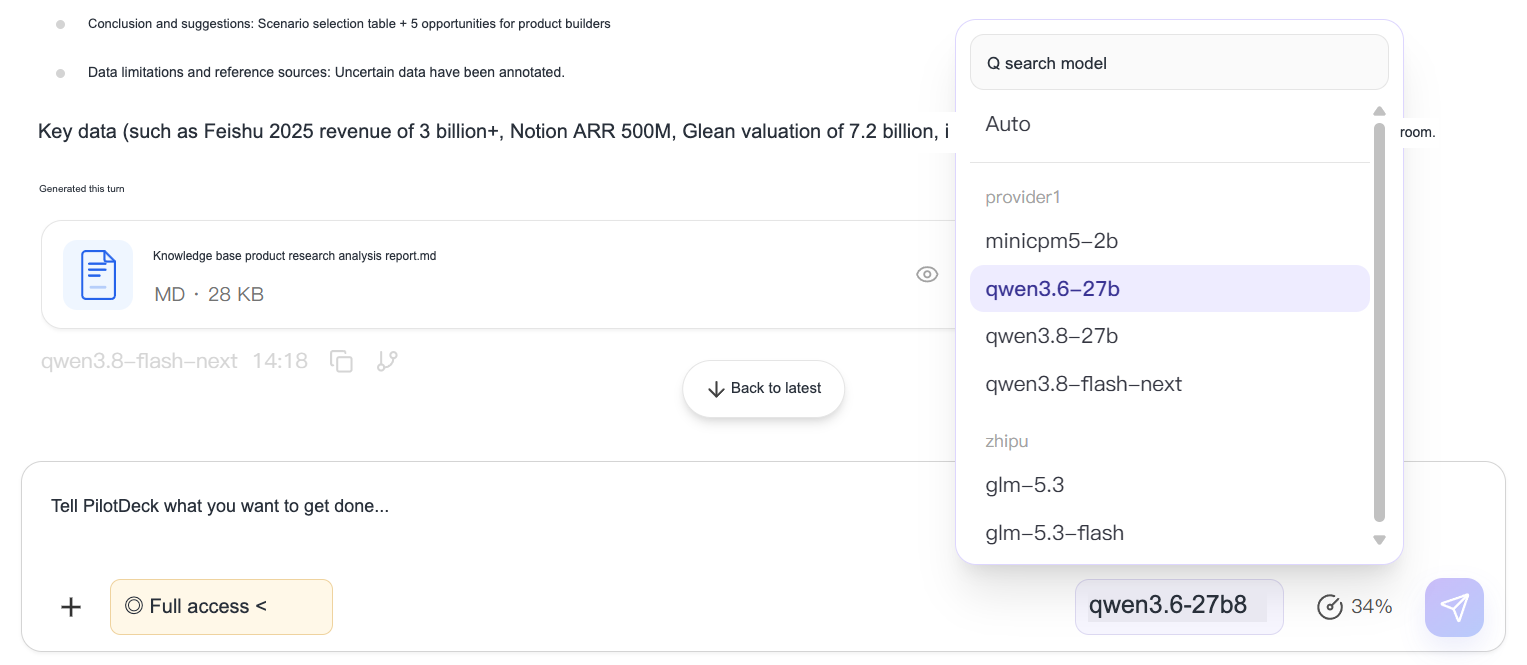Click the model list scroll-up arrow
Viewport: 1527px width, 665px height.
(1379, 111)
